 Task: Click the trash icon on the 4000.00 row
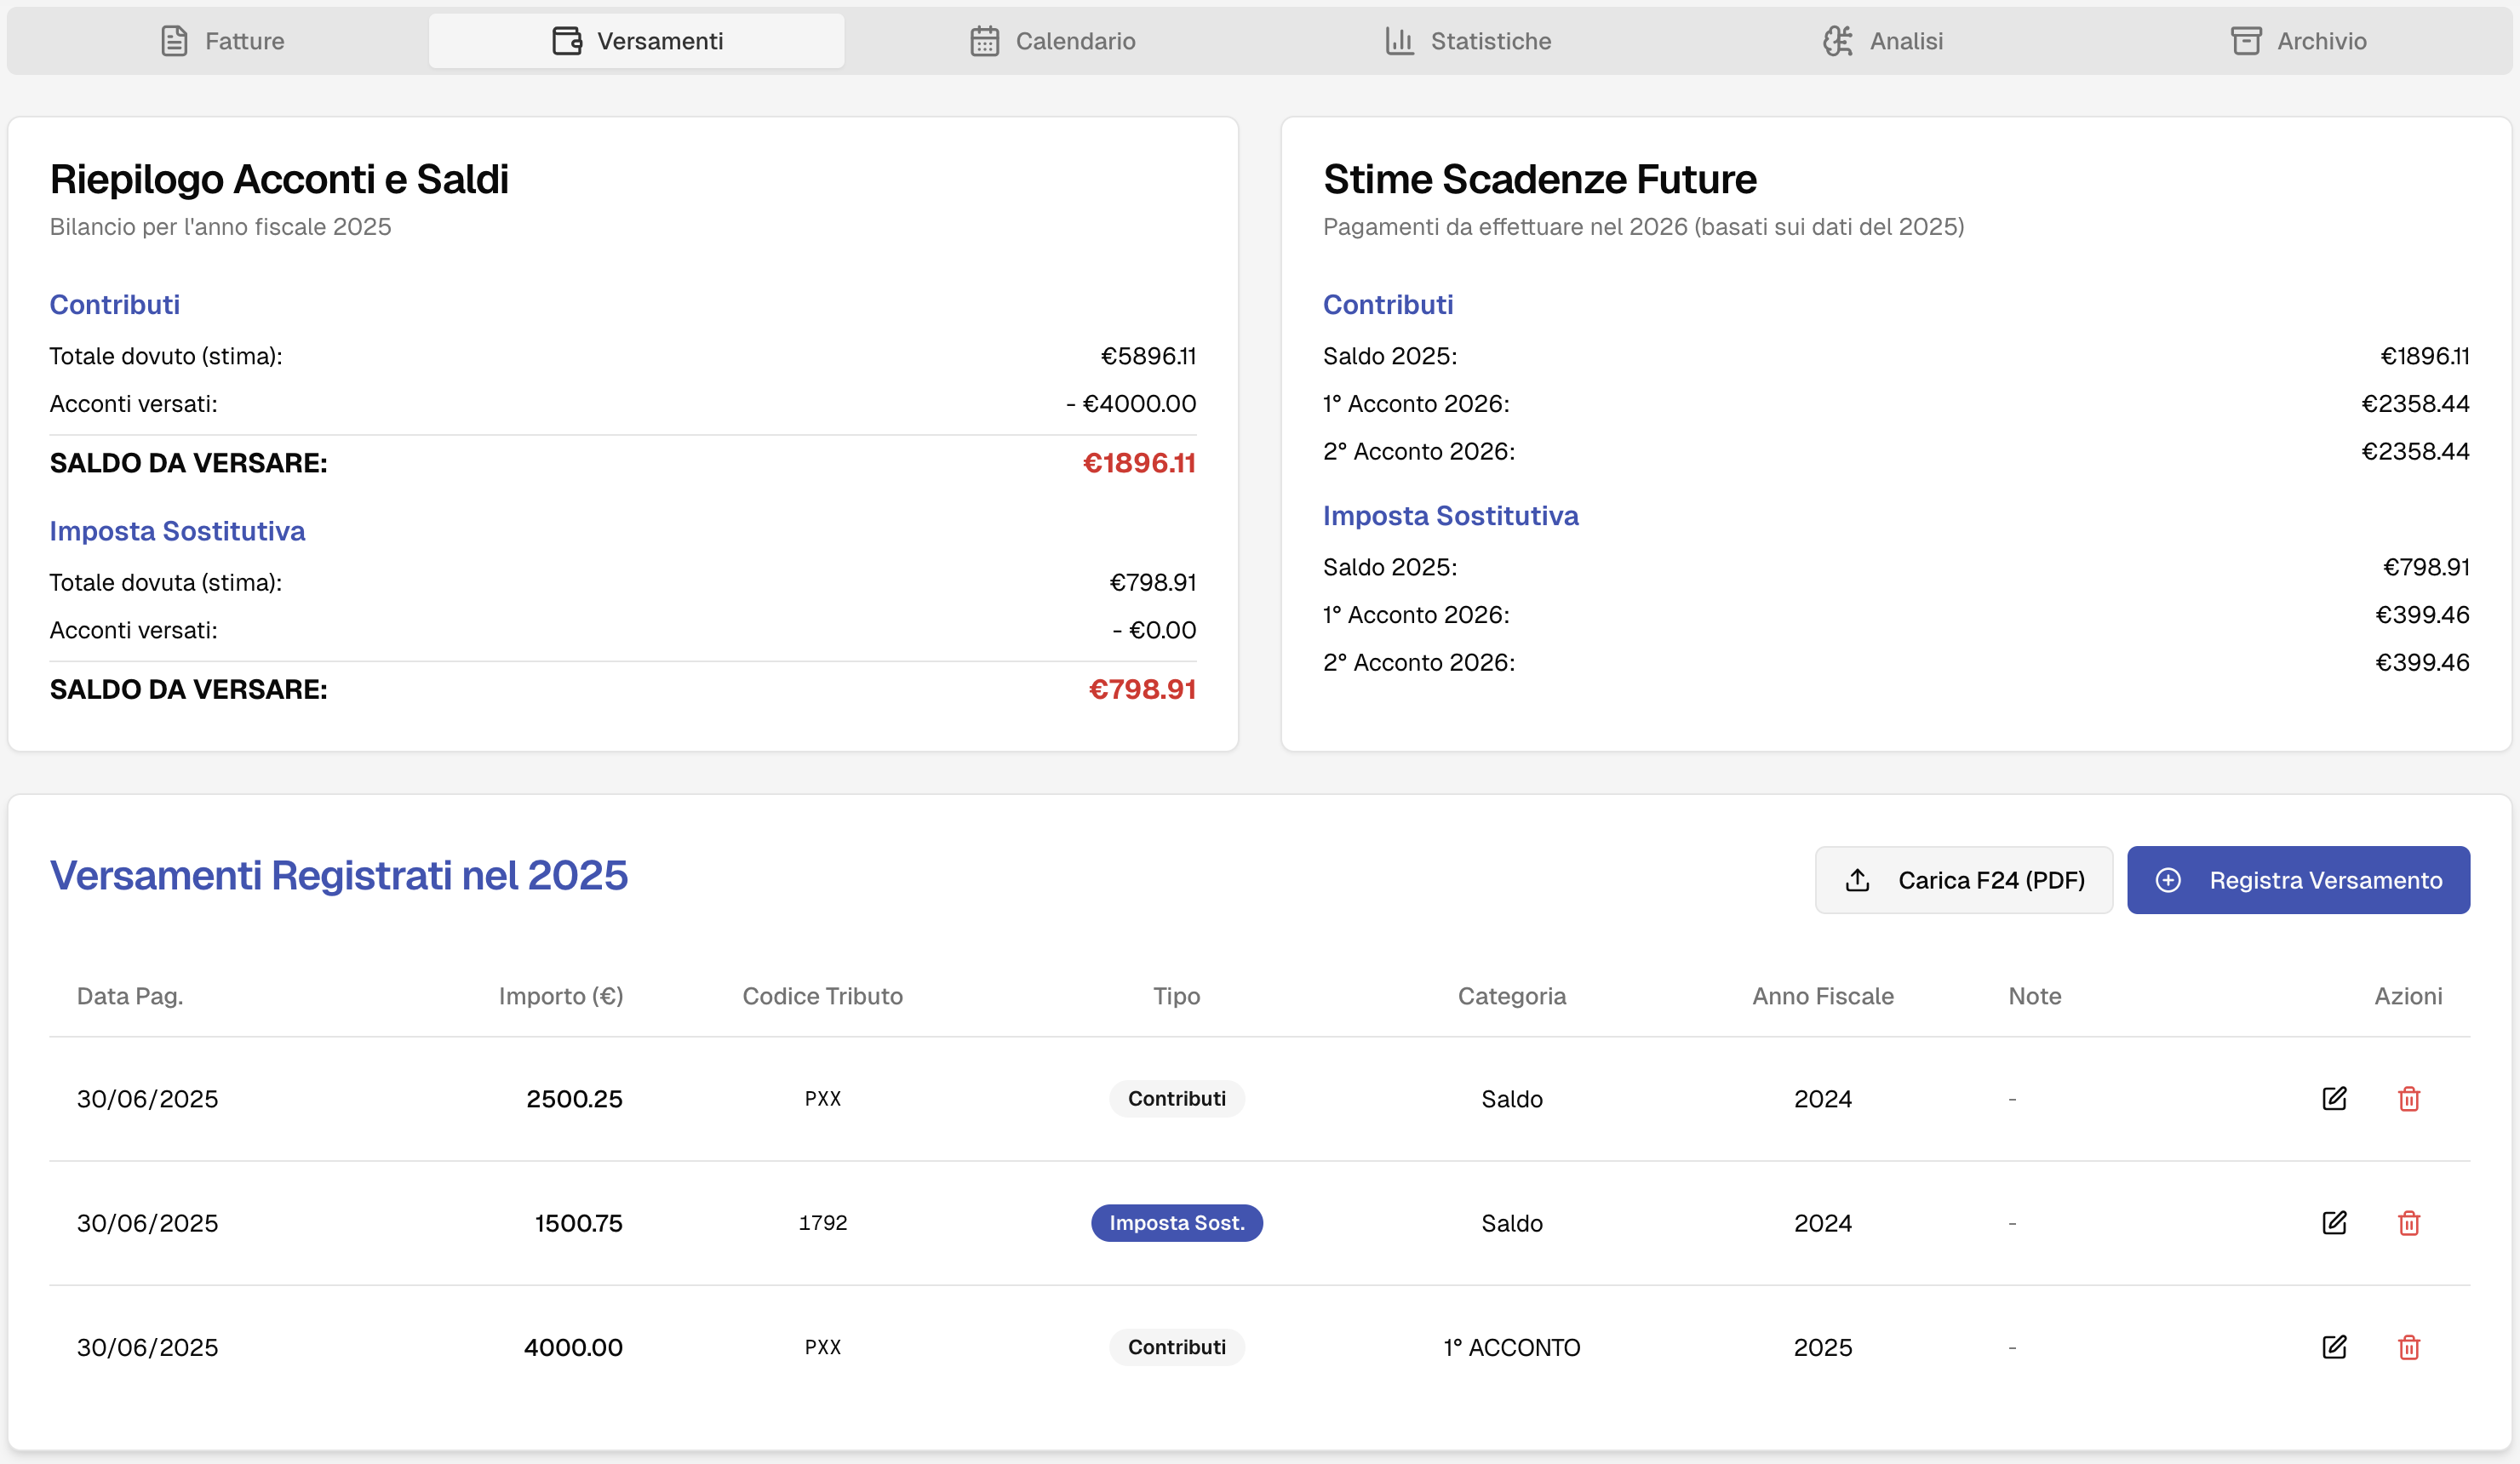click(2409, 1347)
